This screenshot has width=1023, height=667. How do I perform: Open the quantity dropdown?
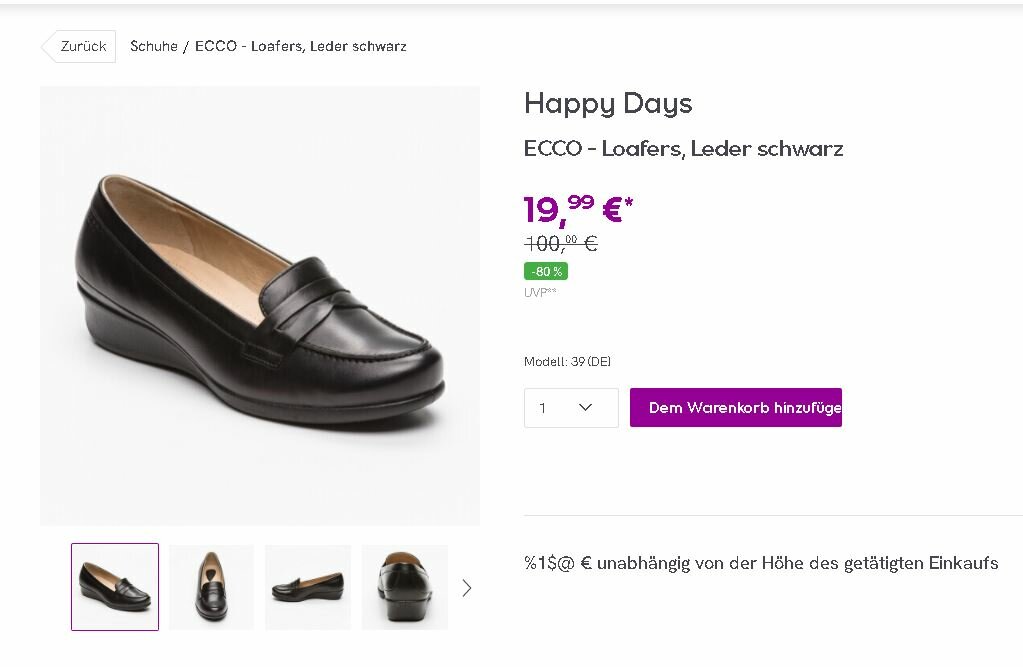pyautogui.click(x=571, y=408)
